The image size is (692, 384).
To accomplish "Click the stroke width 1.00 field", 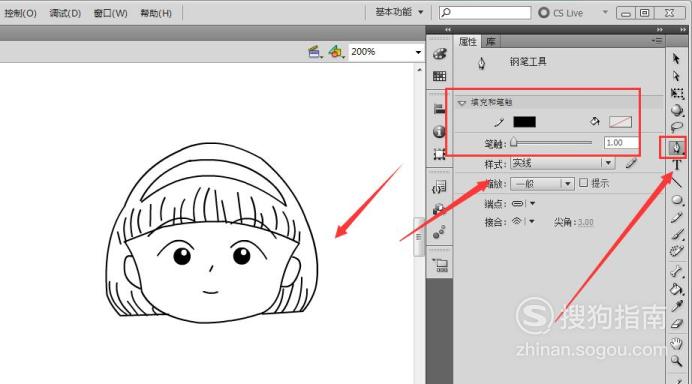I will tap(621, 143).
